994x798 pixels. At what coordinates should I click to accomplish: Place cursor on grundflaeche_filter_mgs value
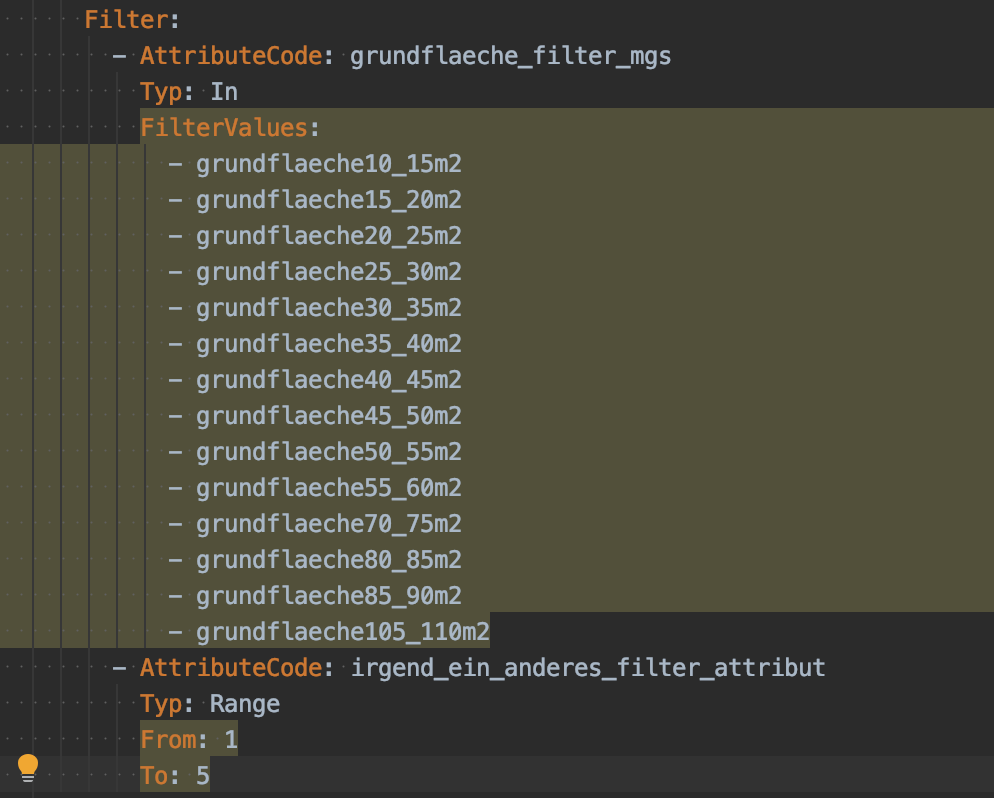point(510,55)
